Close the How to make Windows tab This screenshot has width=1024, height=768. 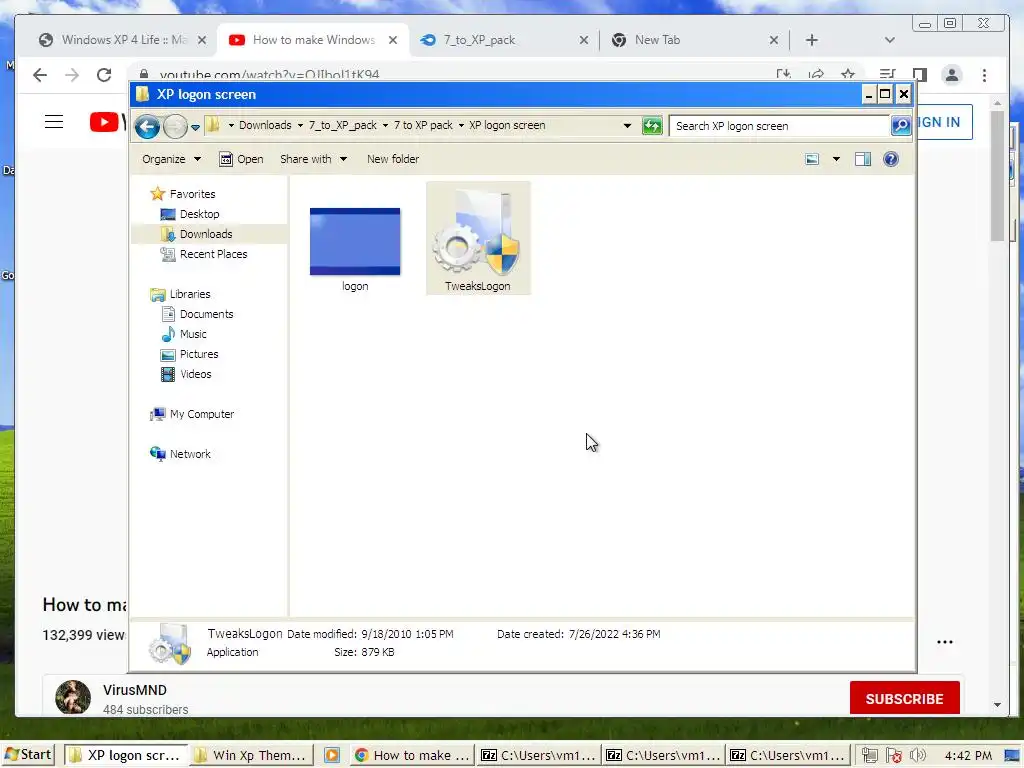coord(392,40)
